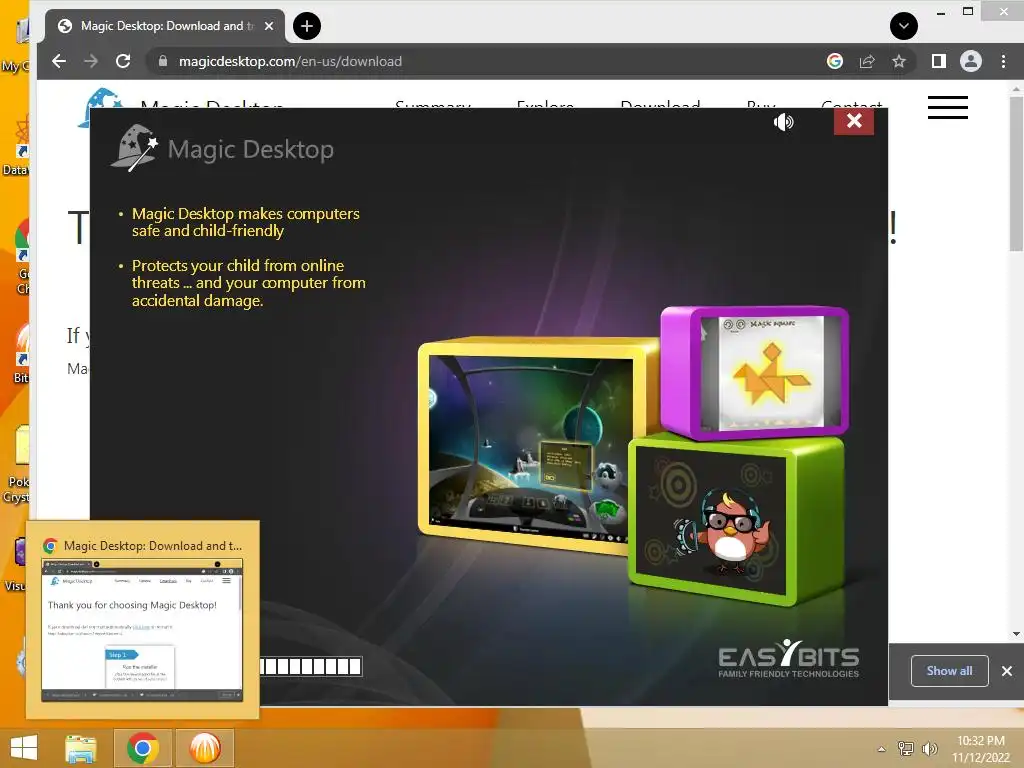
Task: Click the volume icon in system tray
Action: point(929,748)
